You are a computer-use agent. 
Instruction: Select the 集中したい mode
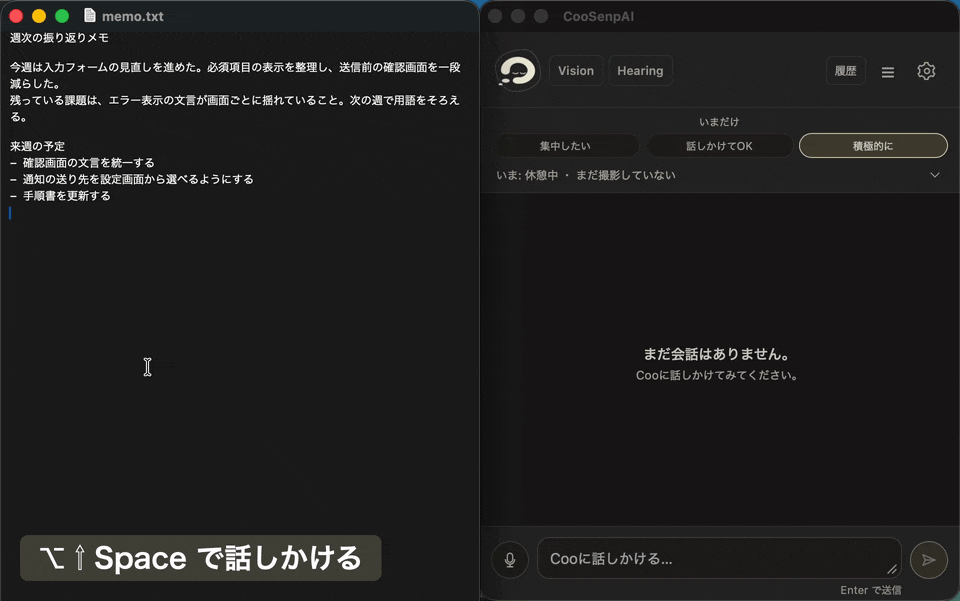[x=565, y=146]
